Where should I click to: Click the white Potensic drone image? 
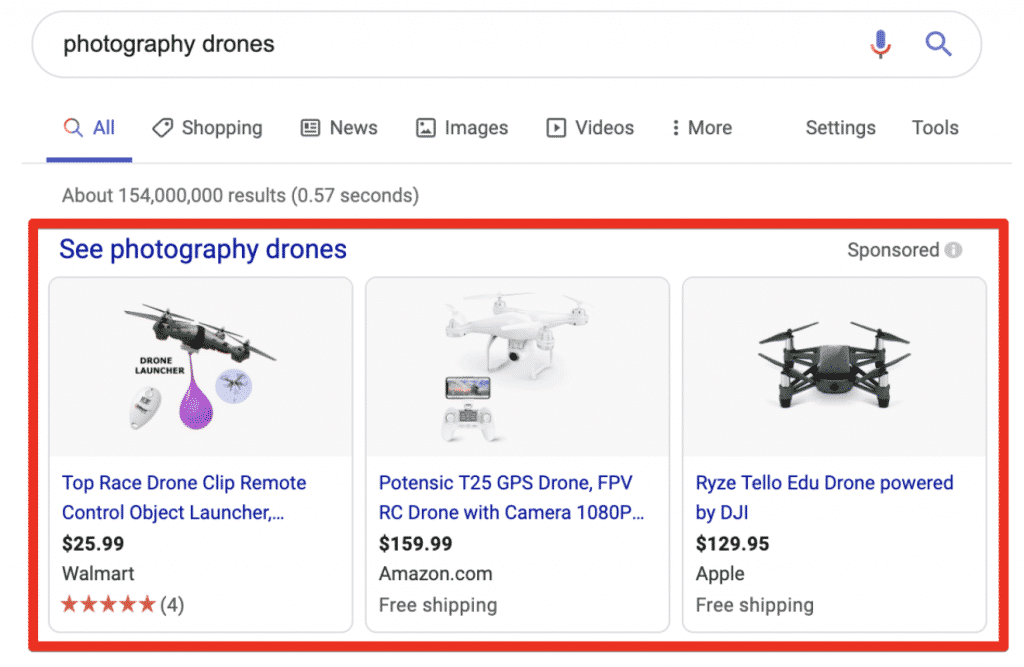coord(517,366)
